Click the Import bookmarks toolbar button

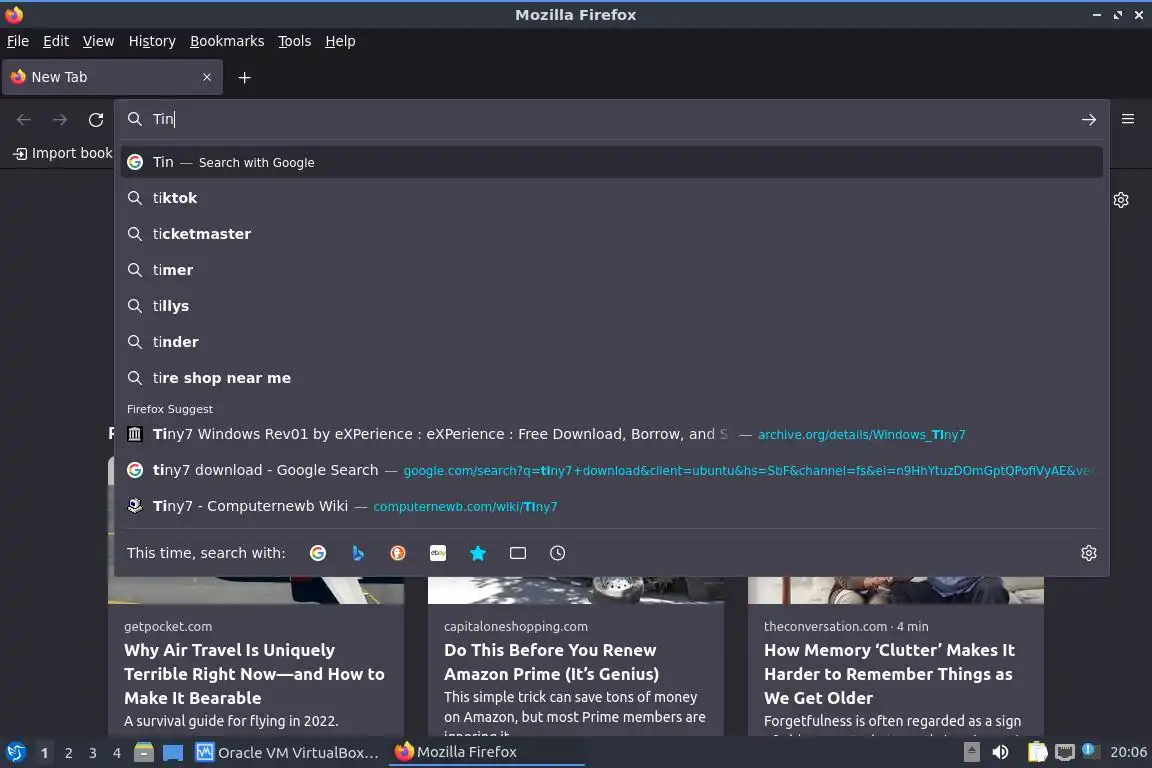pos(63,153)
